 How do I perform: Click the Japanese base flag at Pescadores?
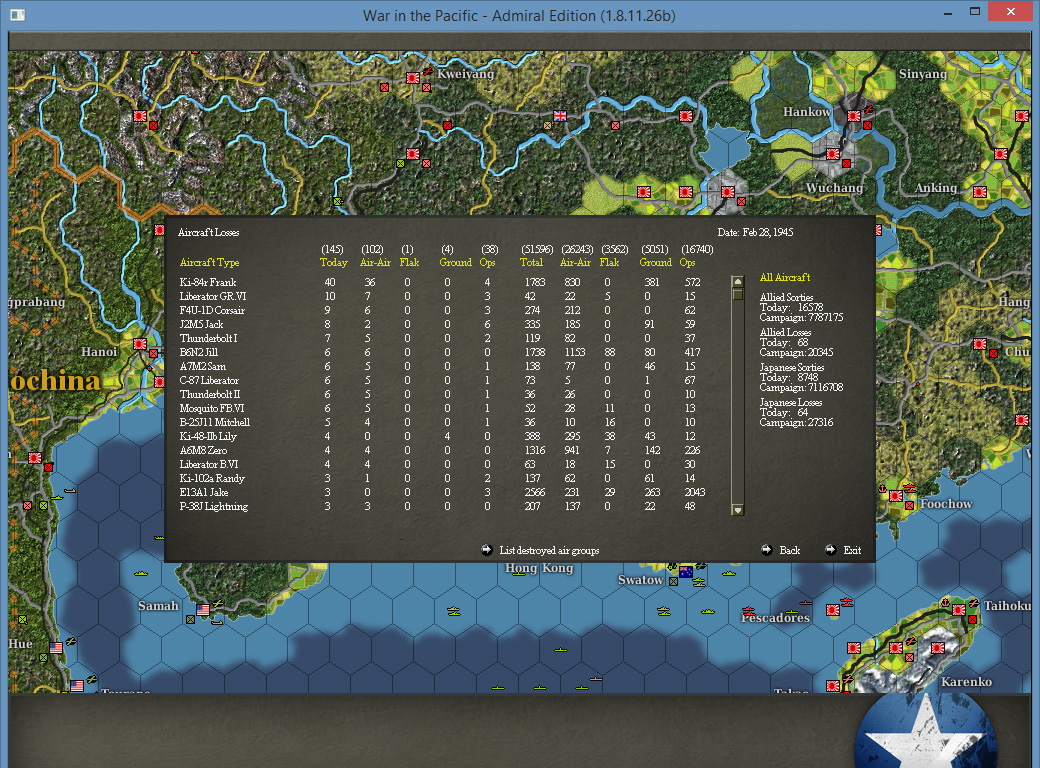tap(833, 610)
